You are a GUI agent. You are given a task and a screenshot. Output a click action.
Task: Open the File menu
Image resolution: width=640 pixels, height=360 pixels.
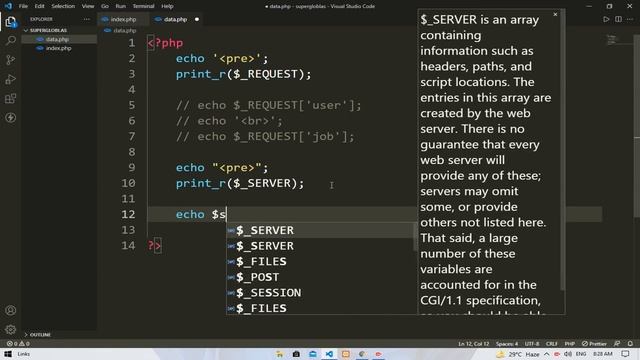(23, 6)
